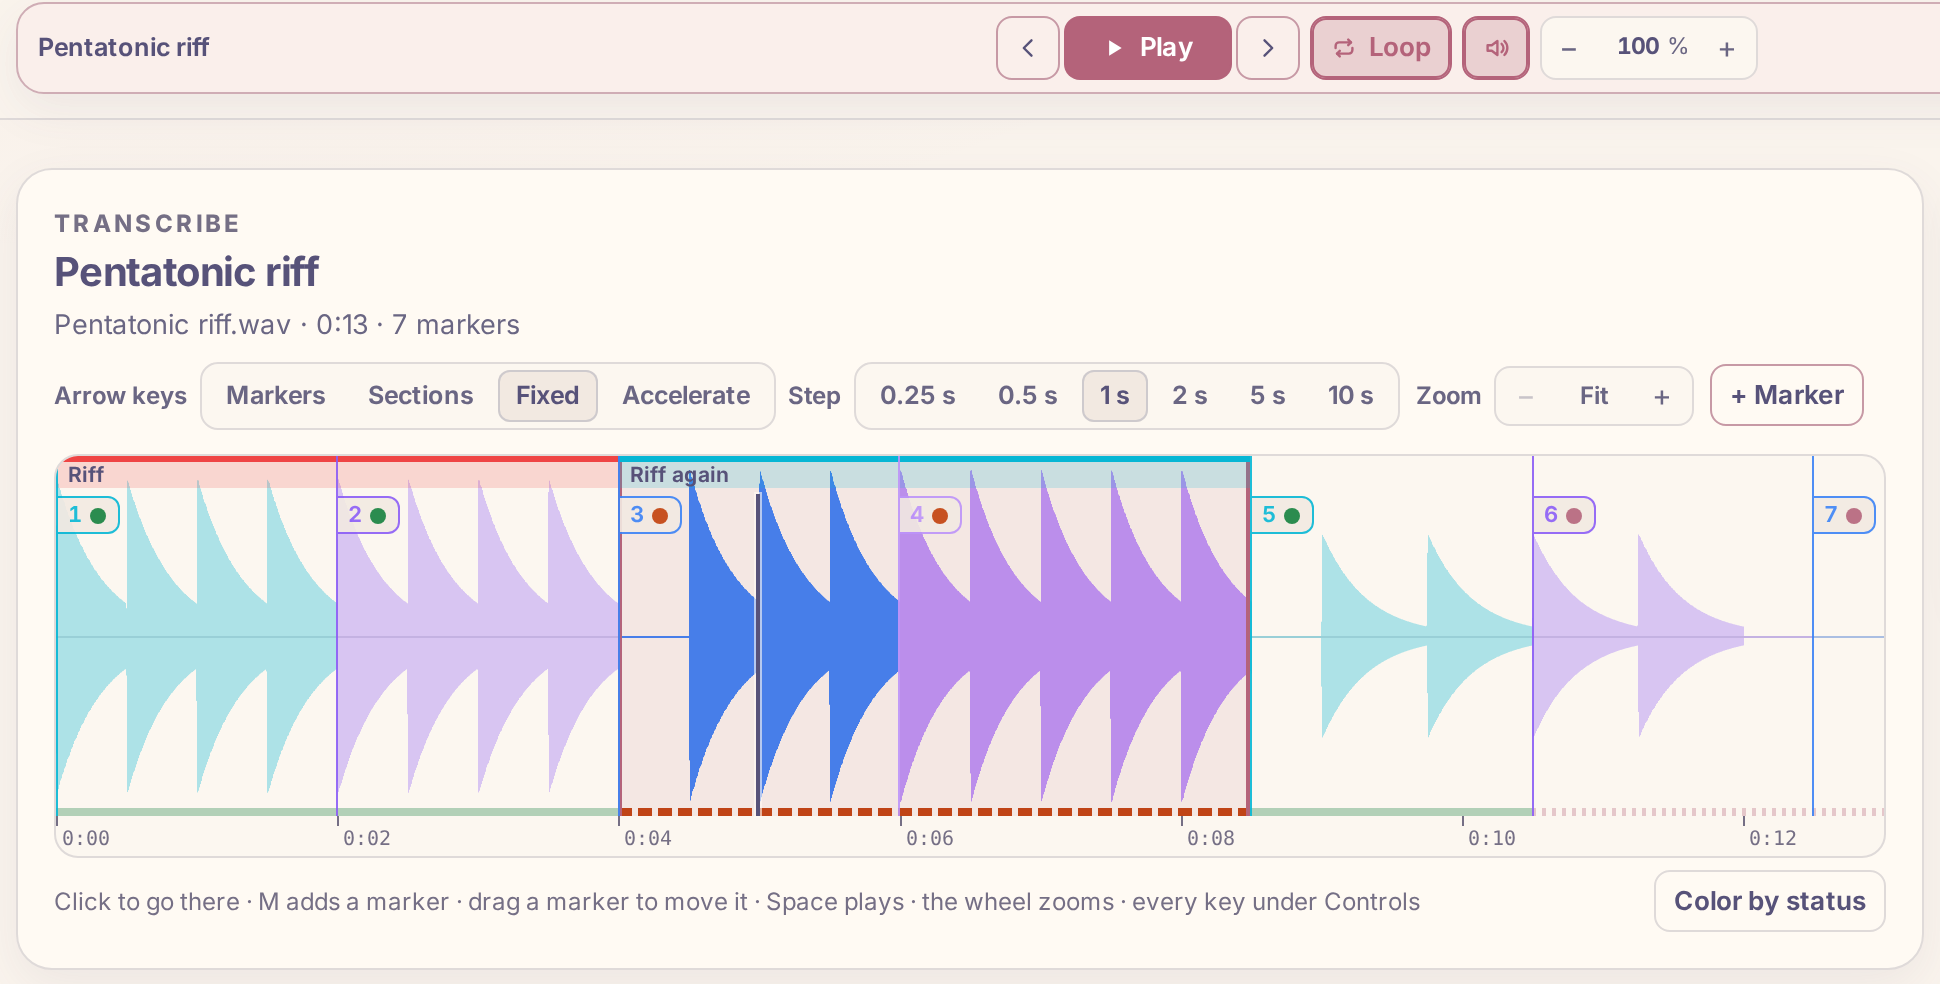Click the Riff again section label
1940x984 pixels.
click(x=679, y=475)
